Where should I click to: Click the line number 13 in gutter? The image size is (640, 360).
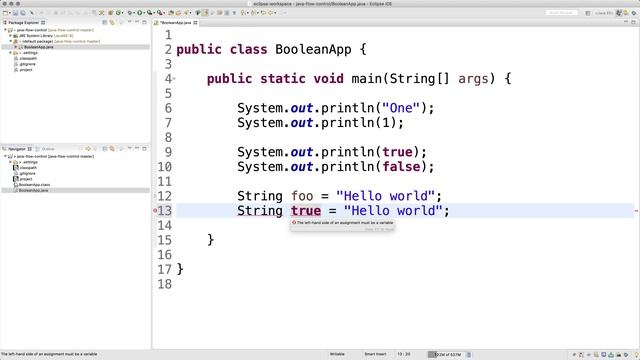click(164, 211)
